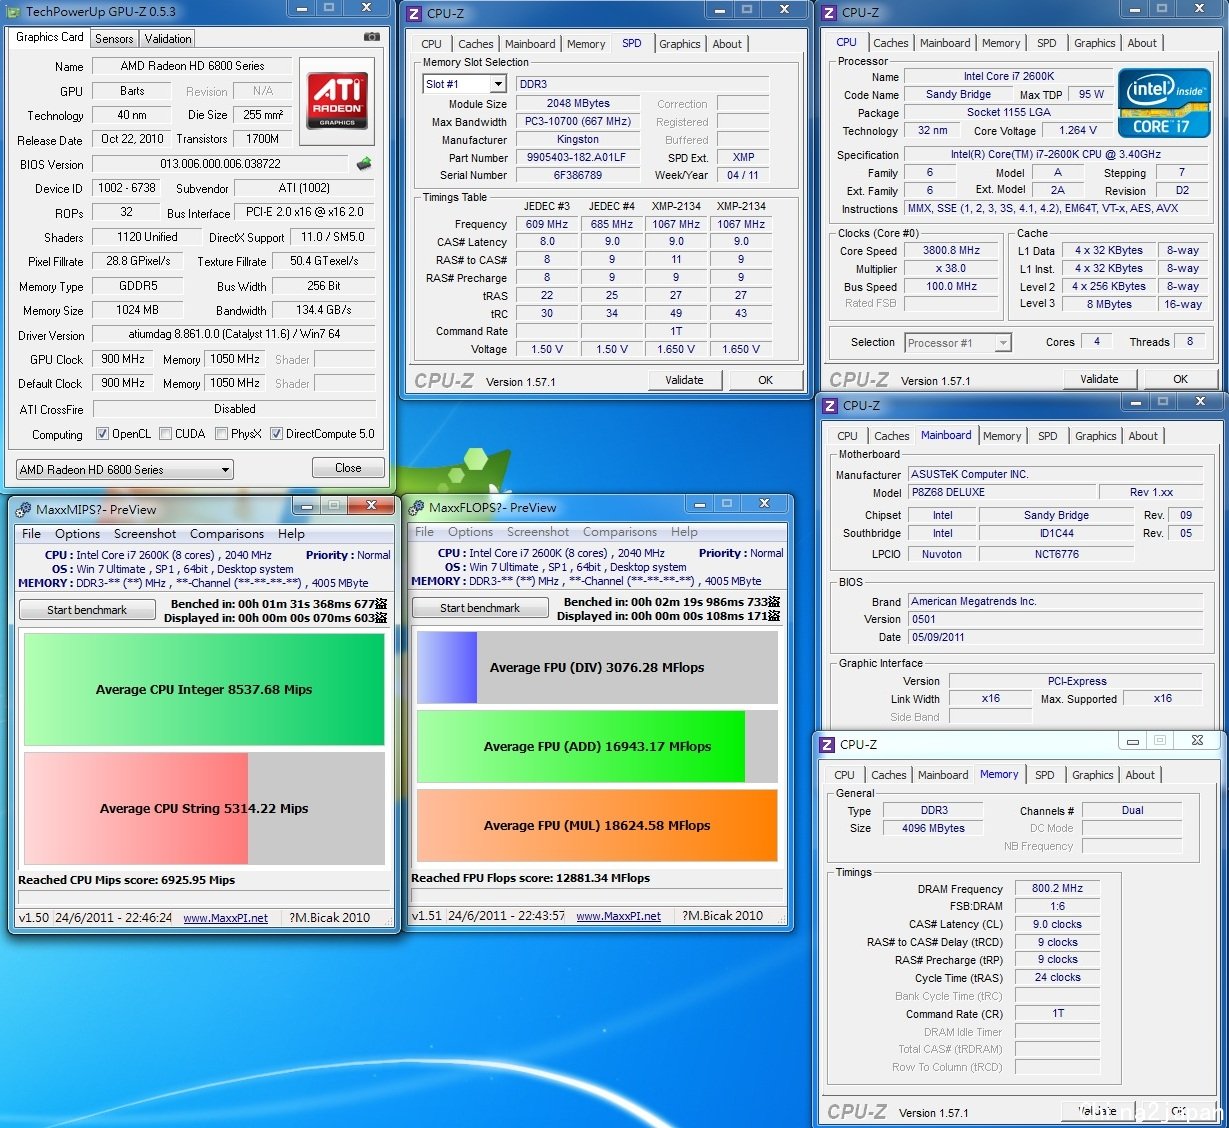The width and height of the screenshot is (1229, 1128).
Task: Click the Average CPU String result bar
Action: pos(204,808)
